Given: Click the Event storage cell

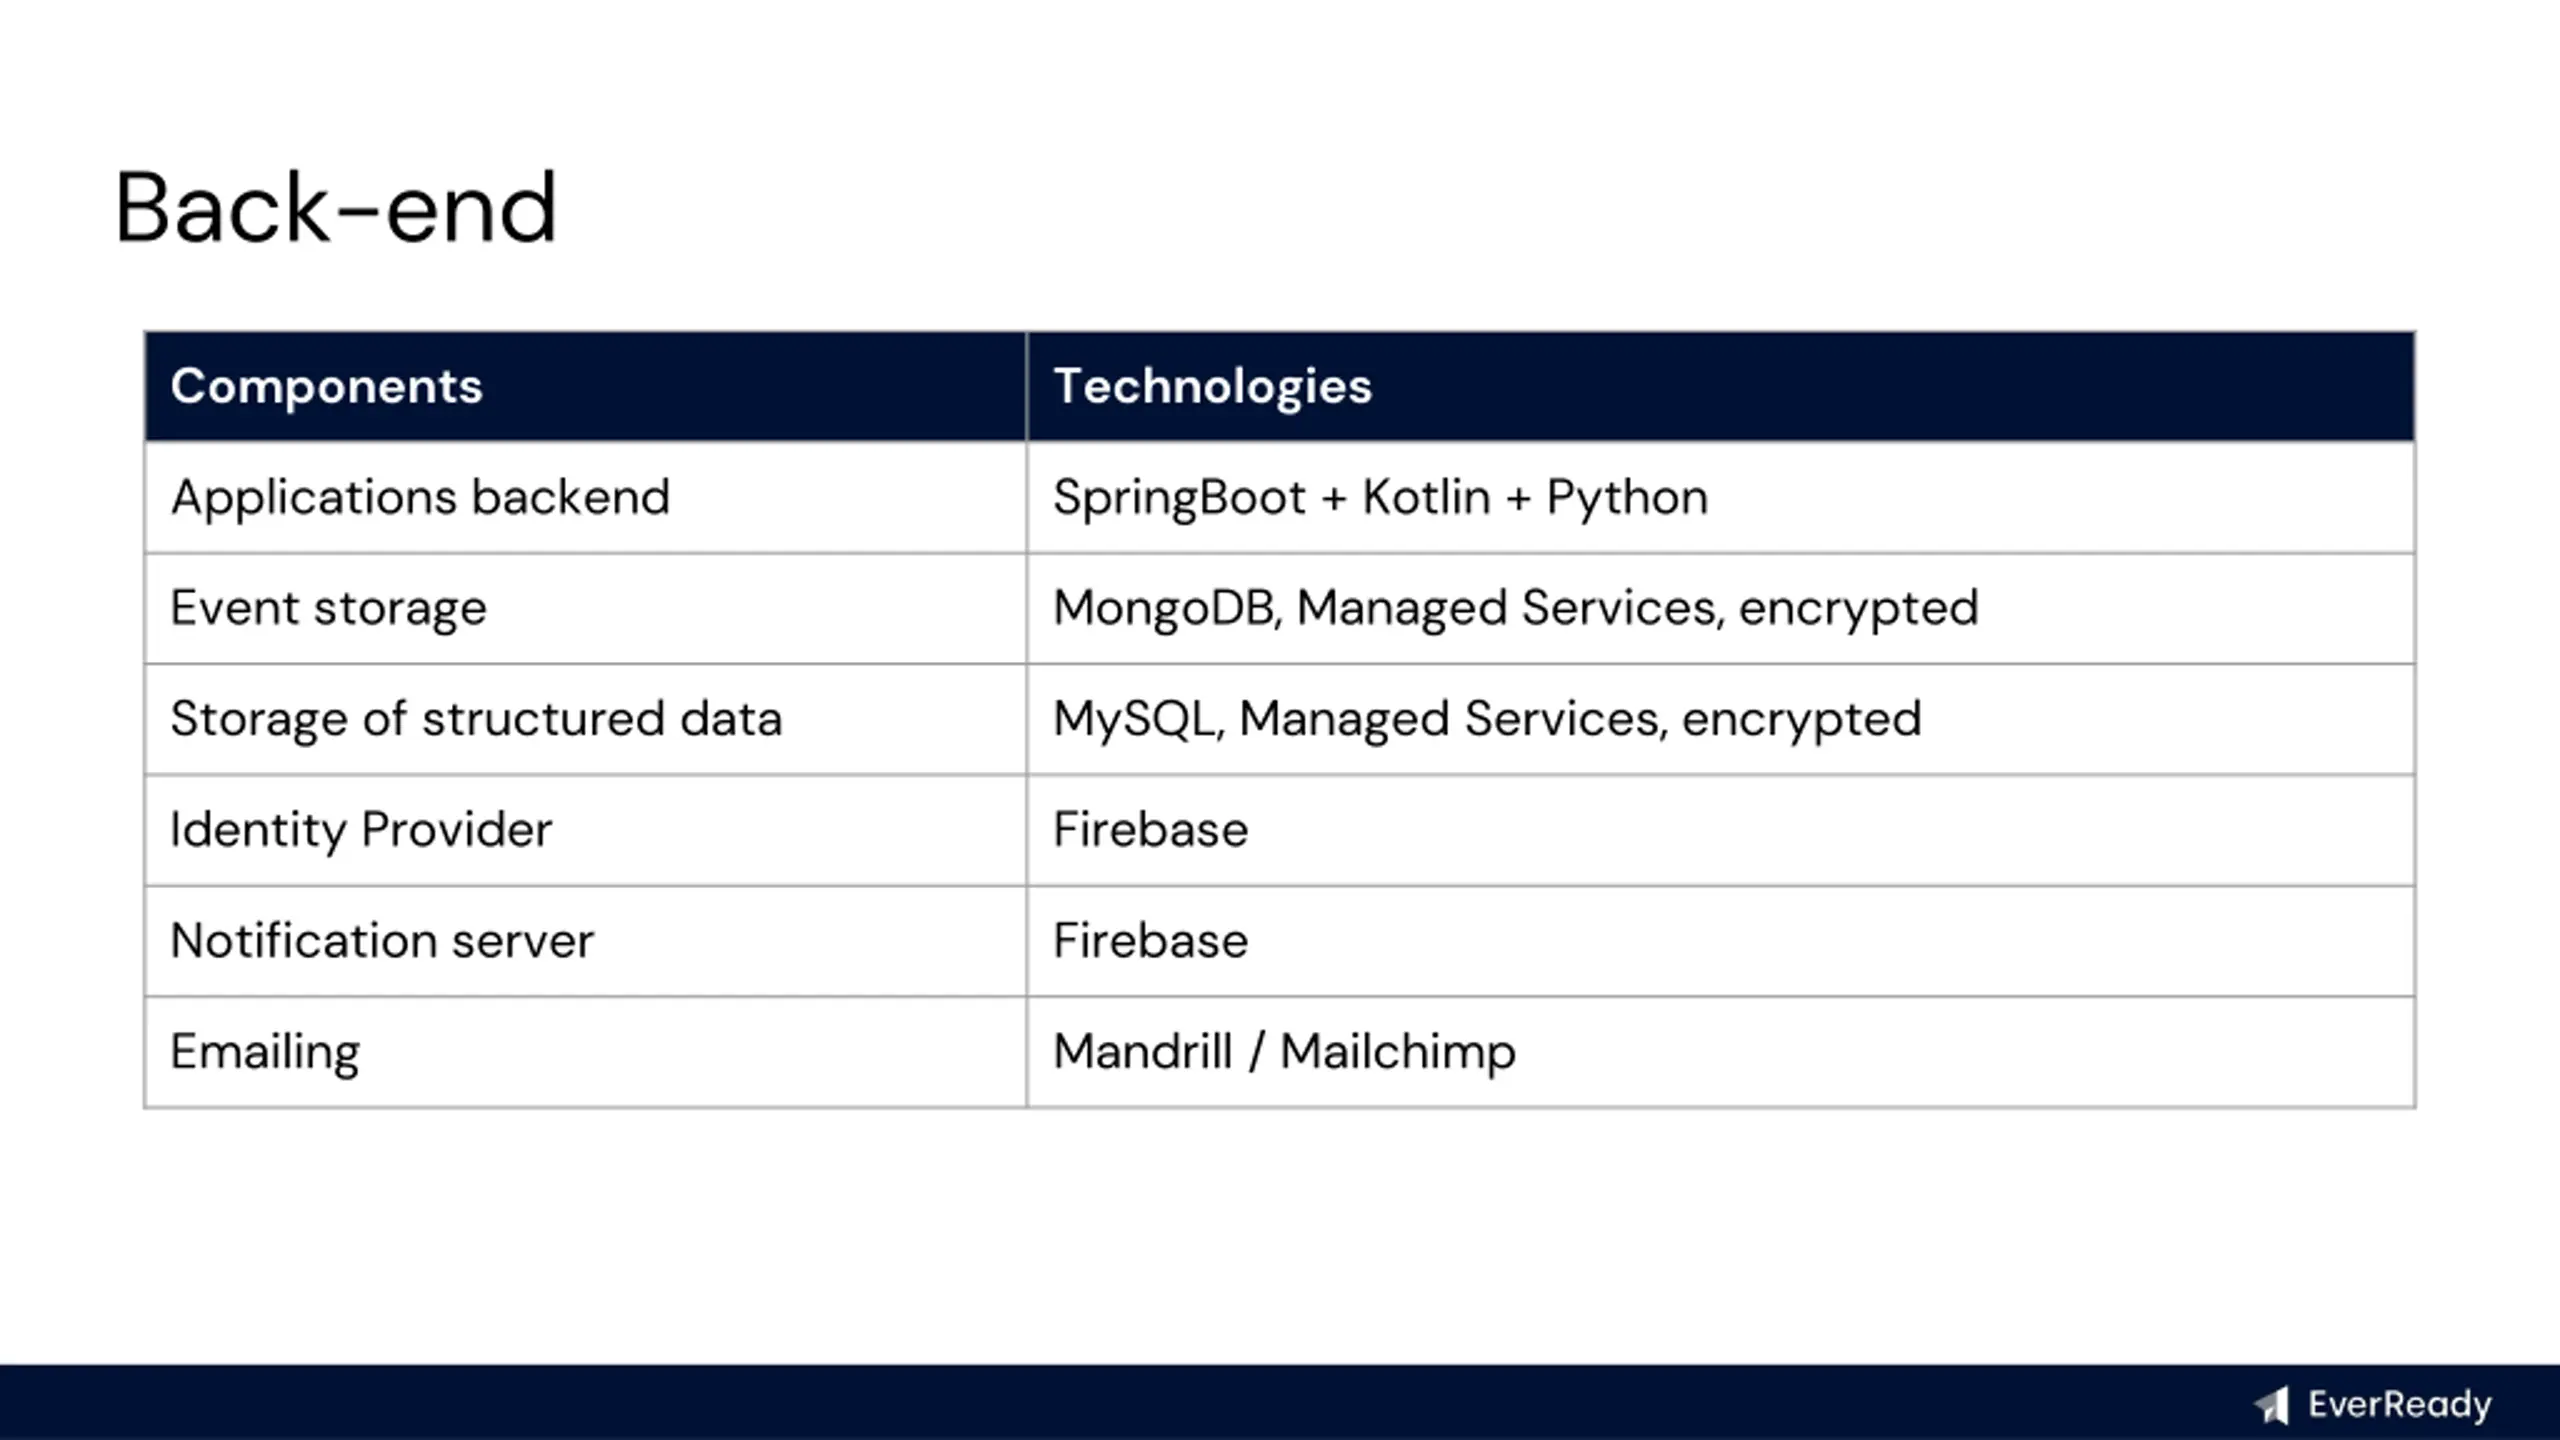Looking at the screenshot, I should (x=585, y=608).
